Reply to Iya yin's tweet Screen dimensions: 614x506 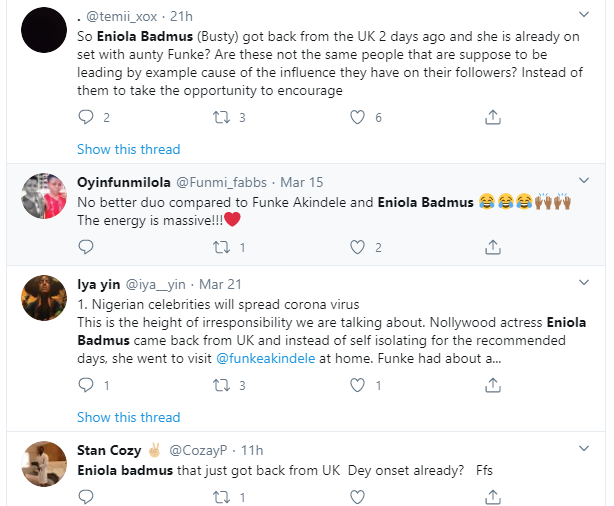86,385
